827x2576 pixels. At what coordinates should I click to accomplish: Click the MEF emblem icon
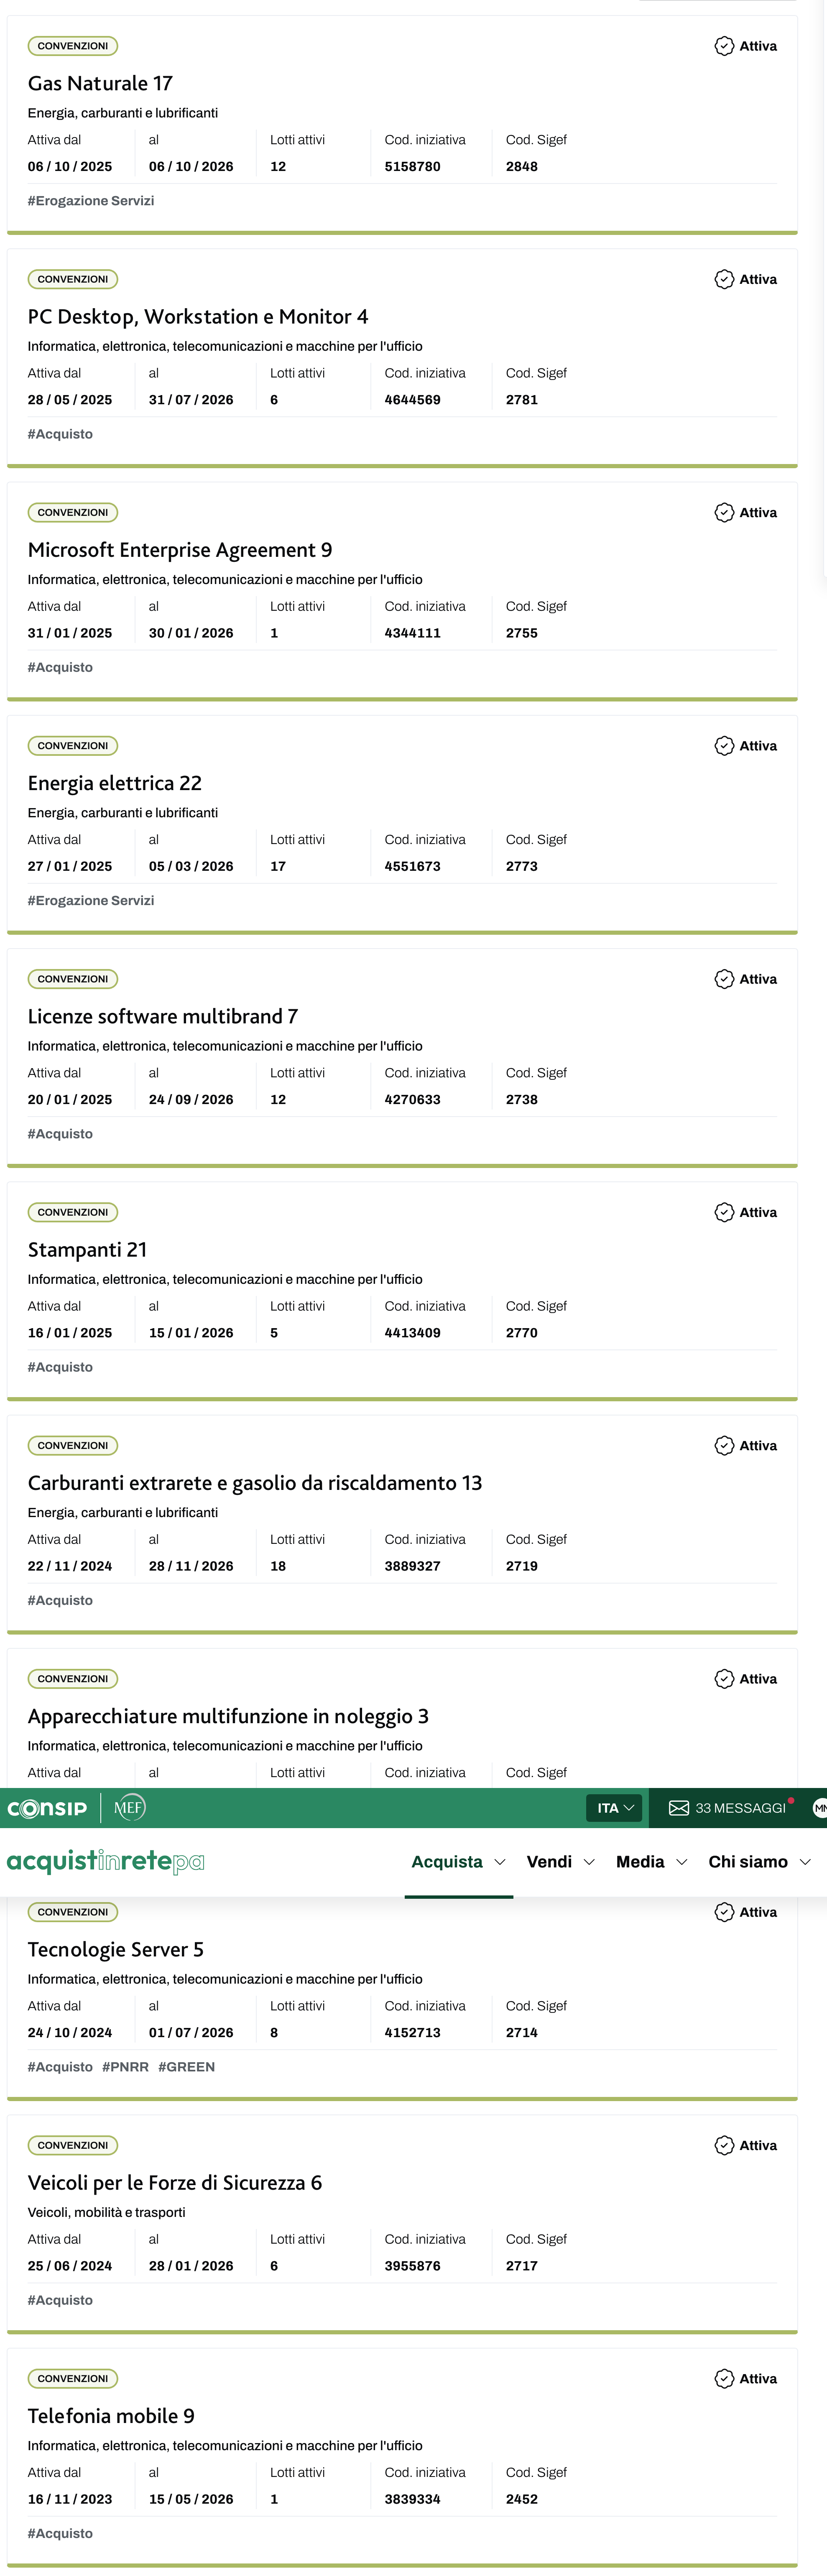(130, 1807)
